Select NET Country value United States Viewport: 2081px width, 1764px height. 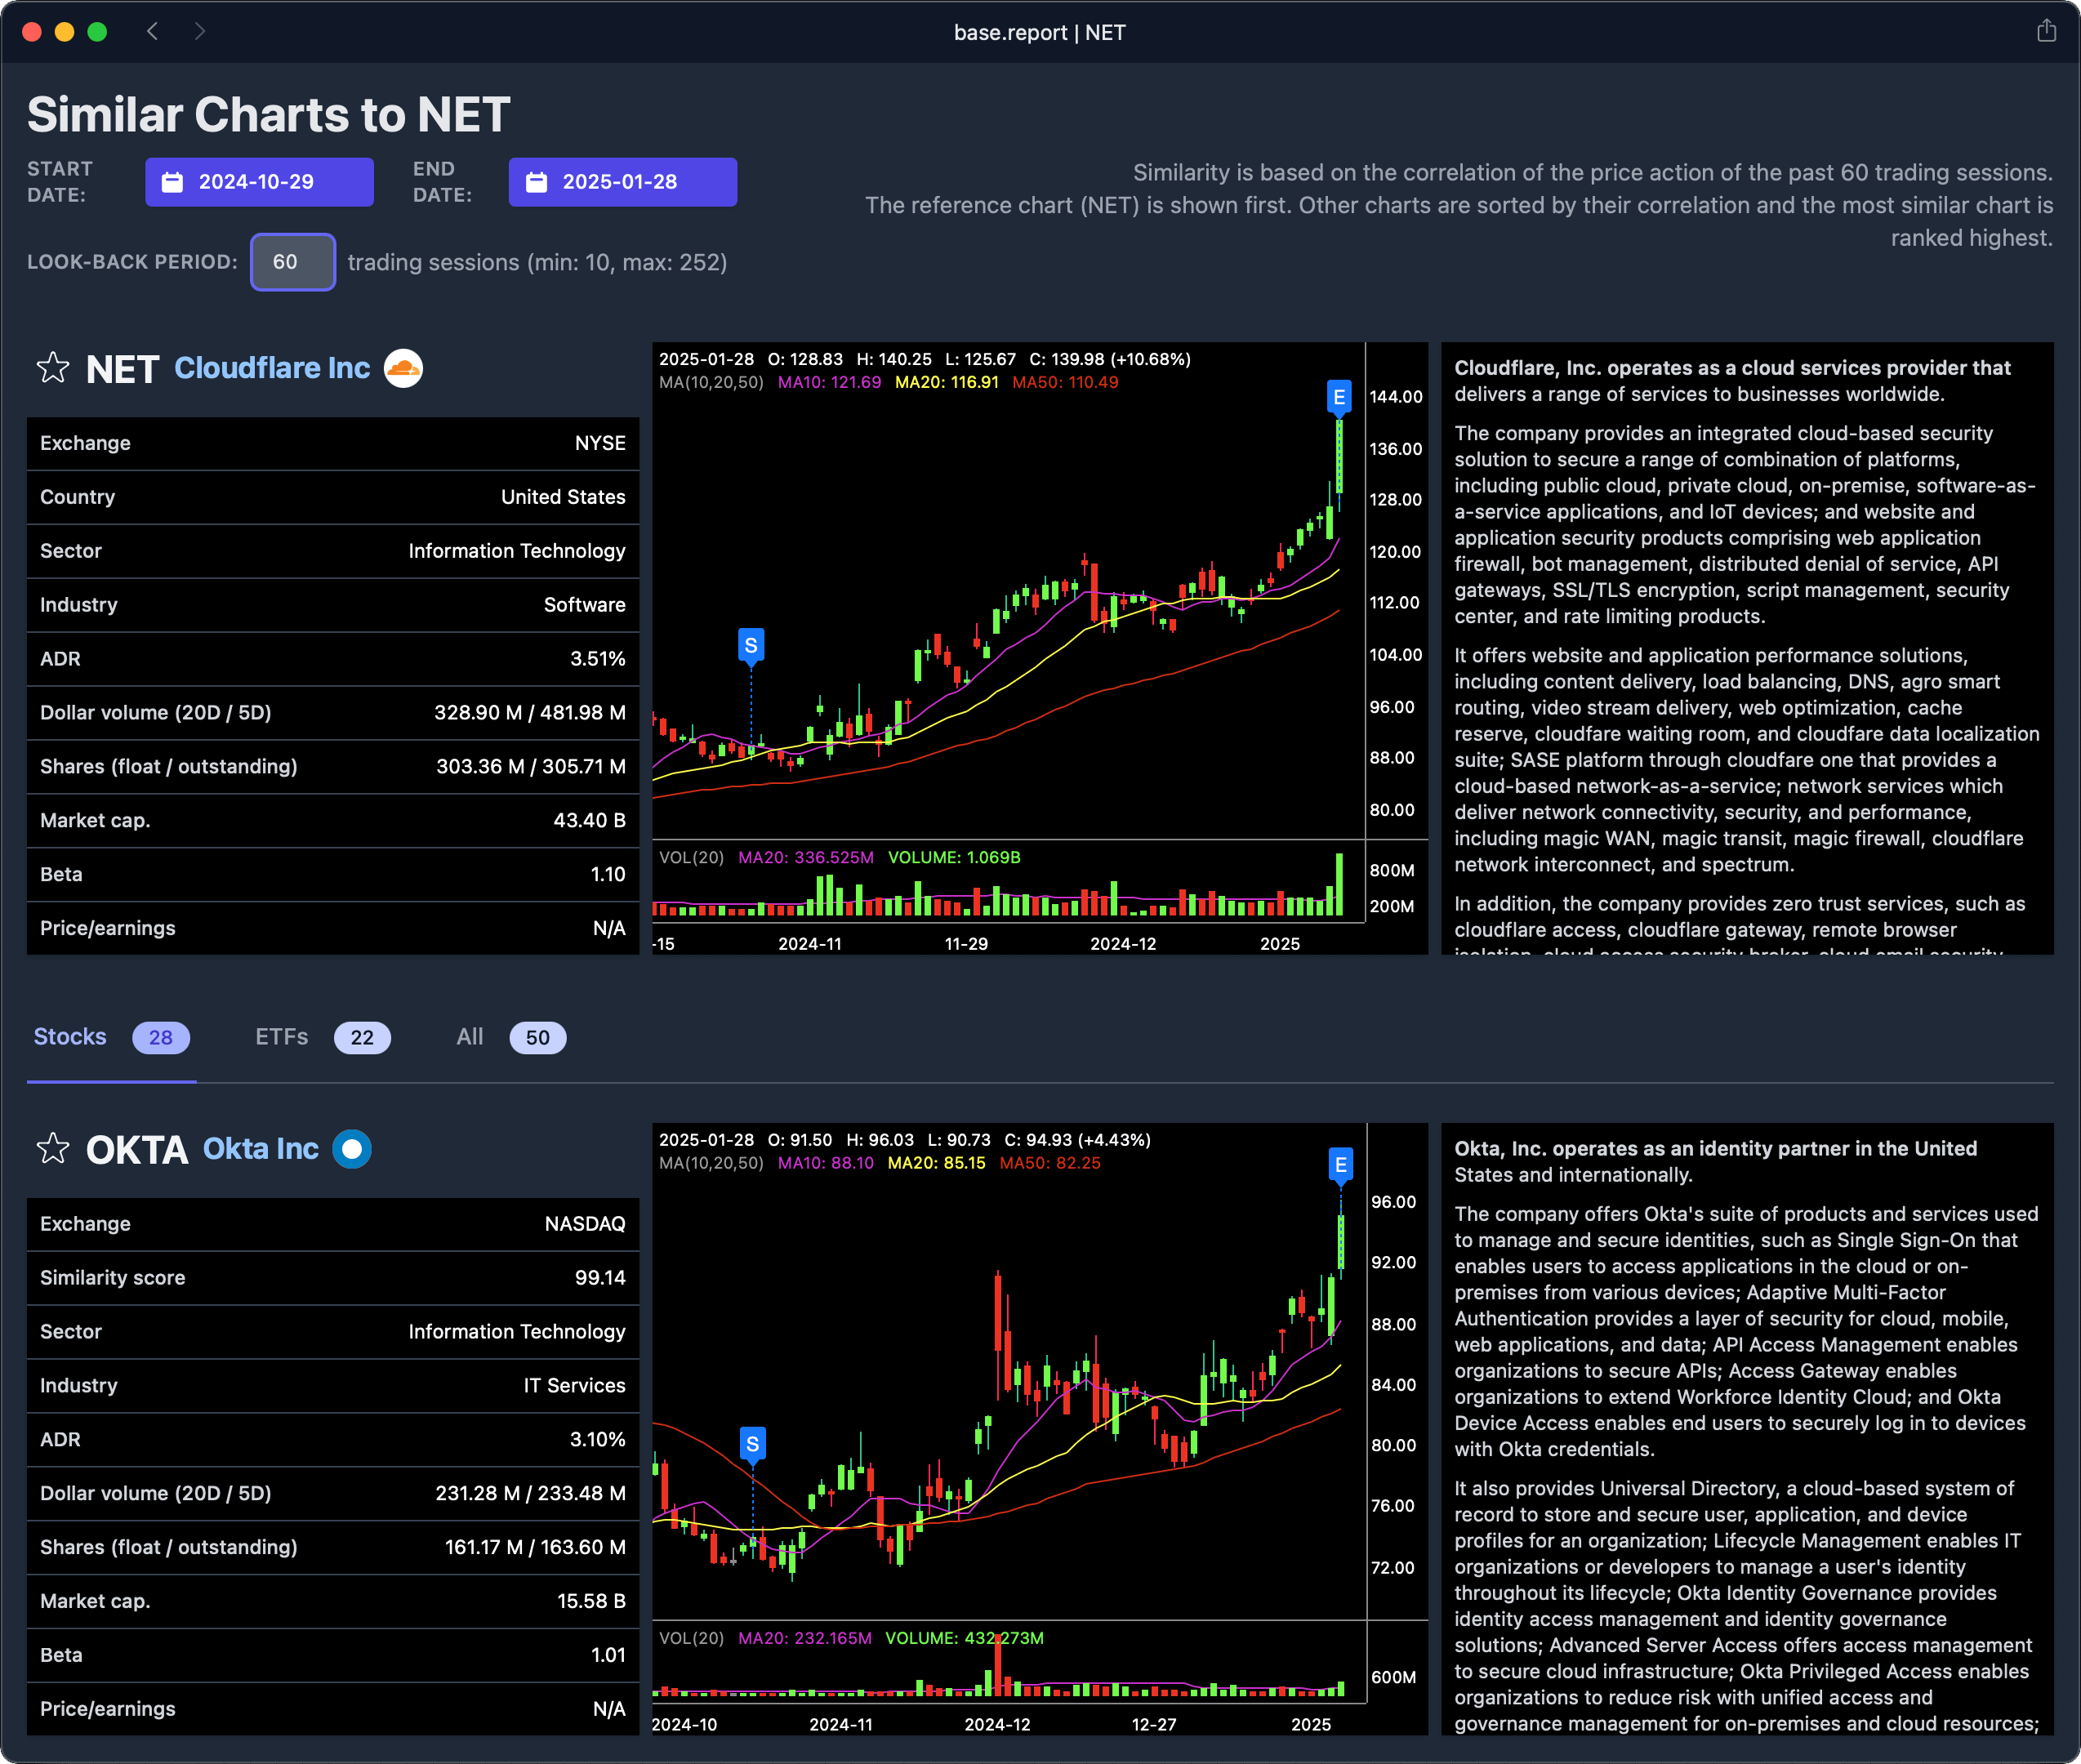pos(563,497)
